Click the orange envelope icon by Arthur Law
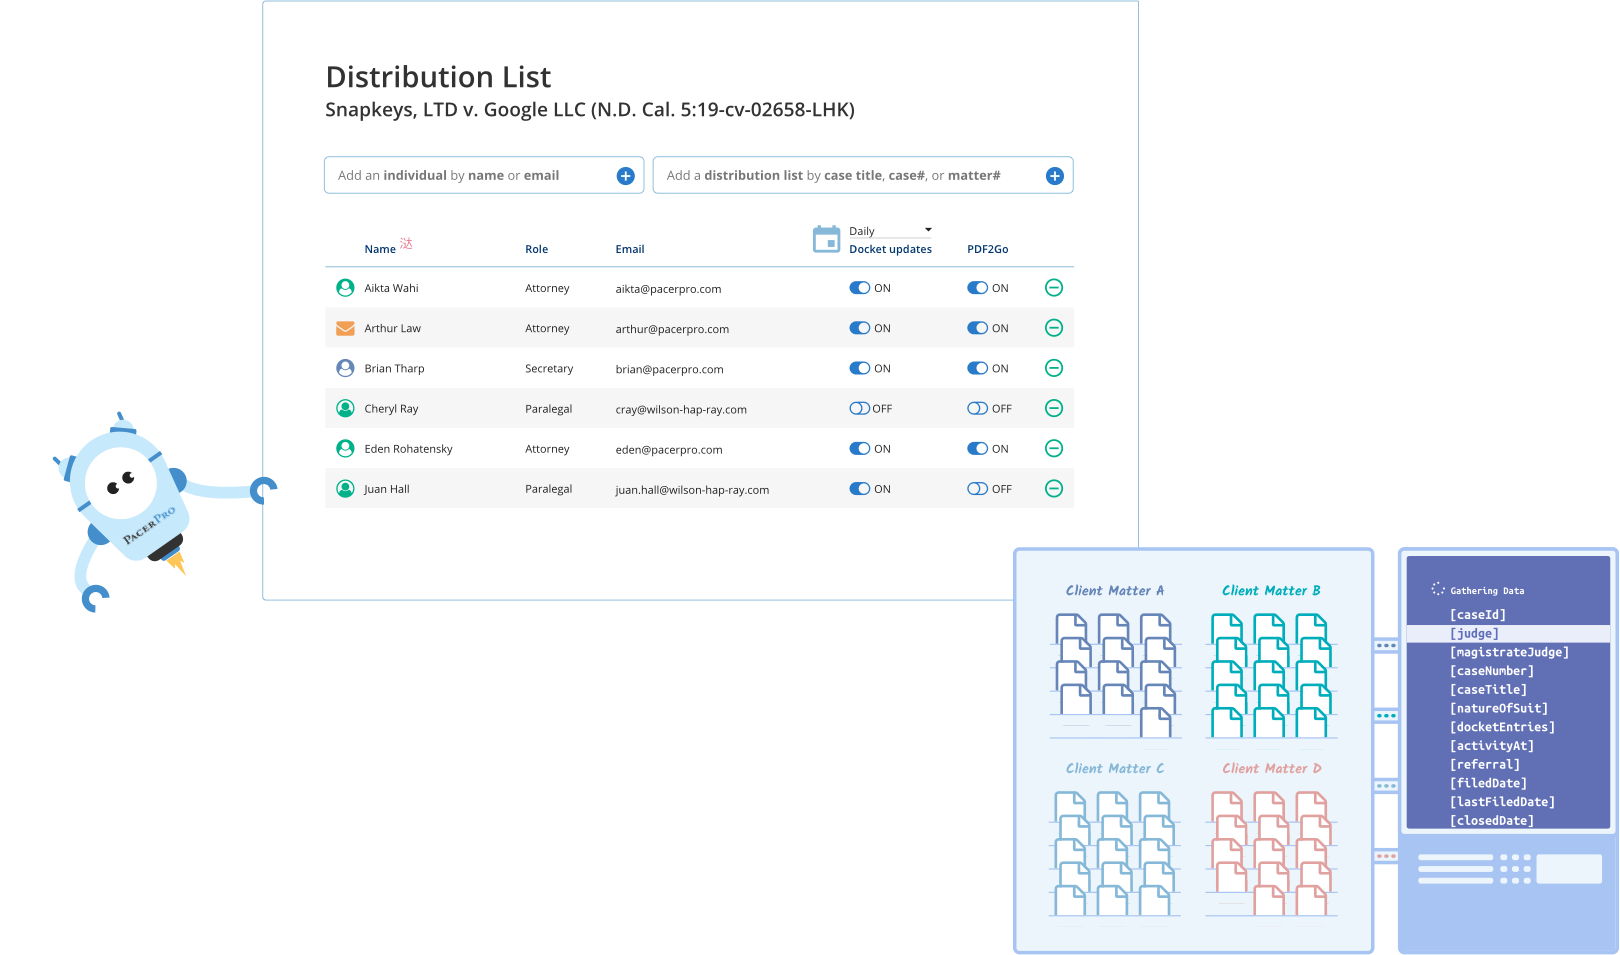This screenshot has width=1620, height=955. coord(345,328)
